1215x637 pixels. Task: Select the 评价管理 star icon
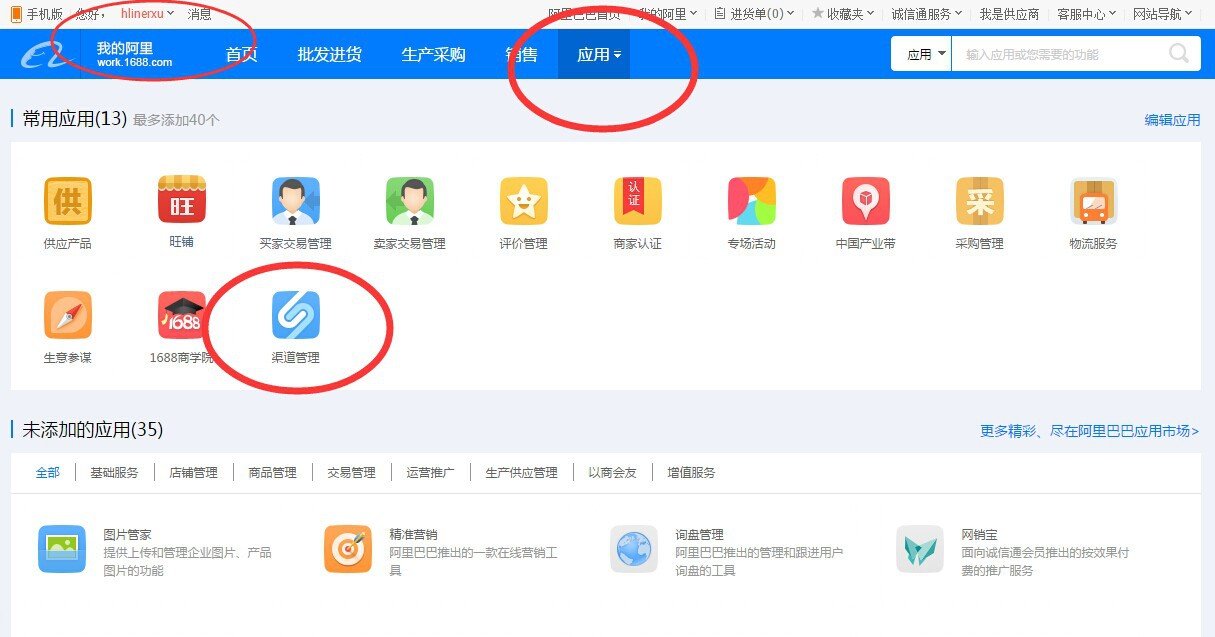click(522, 202)
